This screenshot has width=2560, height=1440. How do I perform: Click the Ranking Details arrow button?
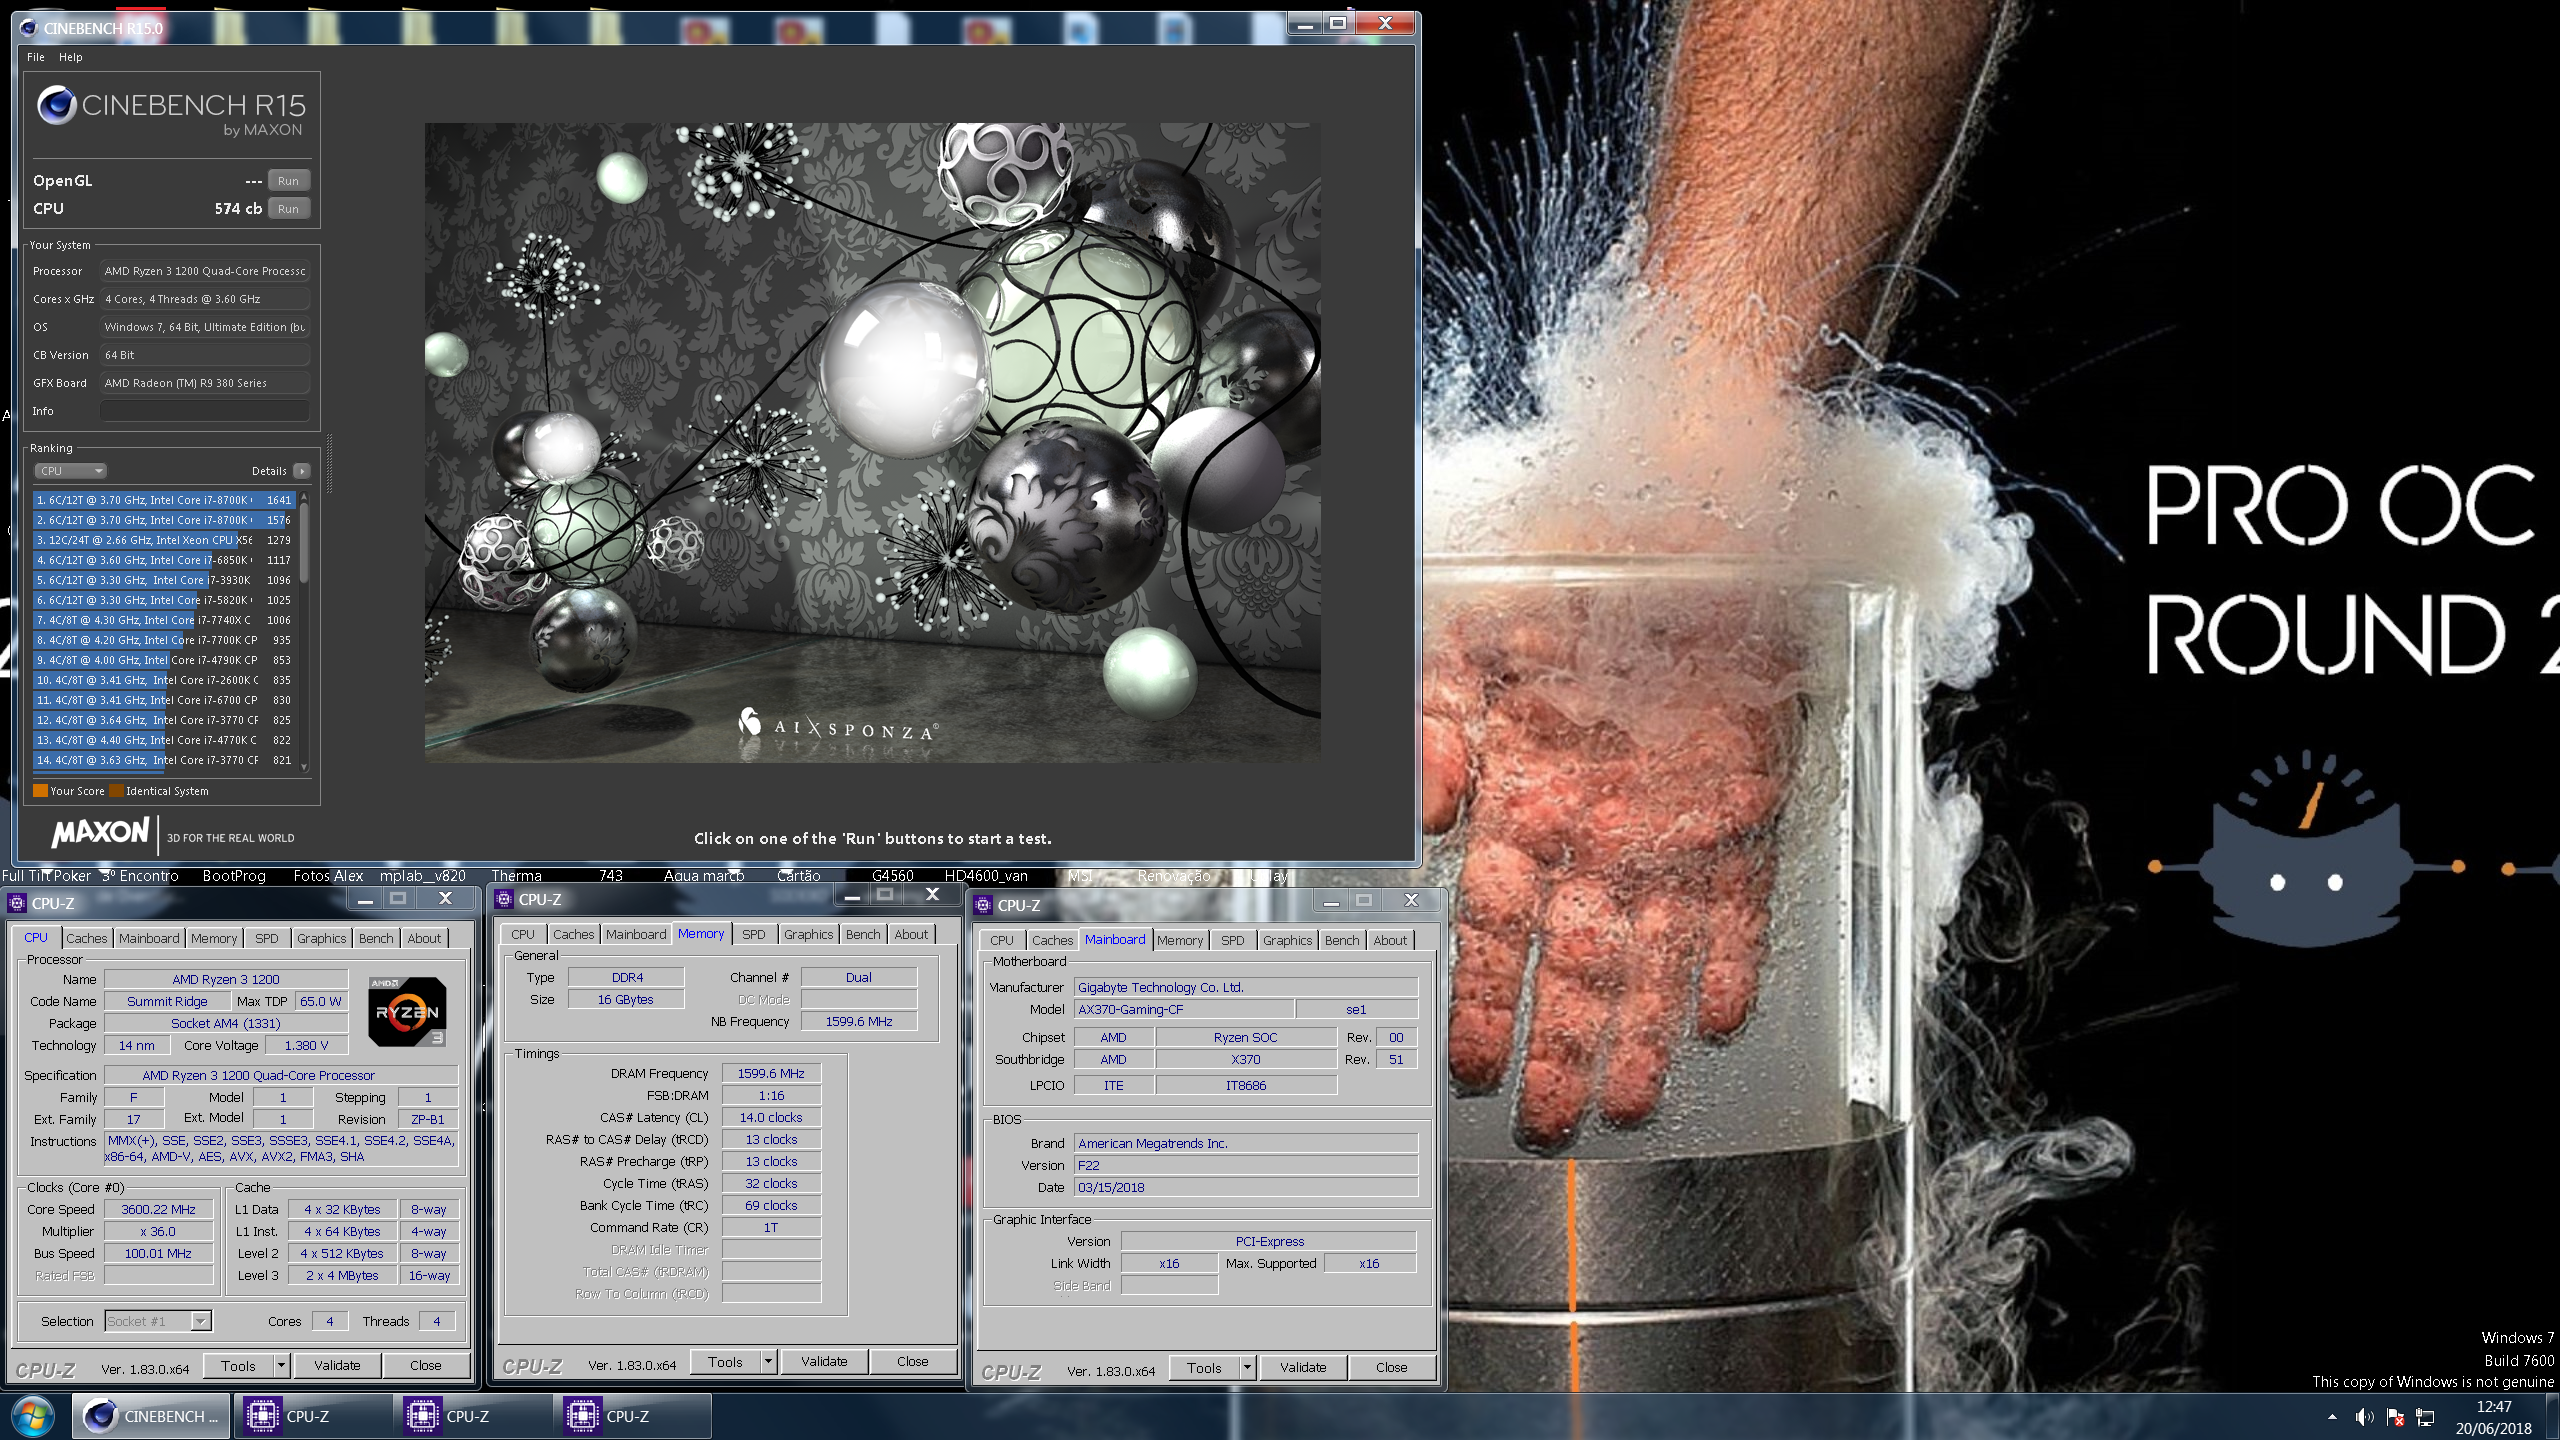tap(302, 471)
